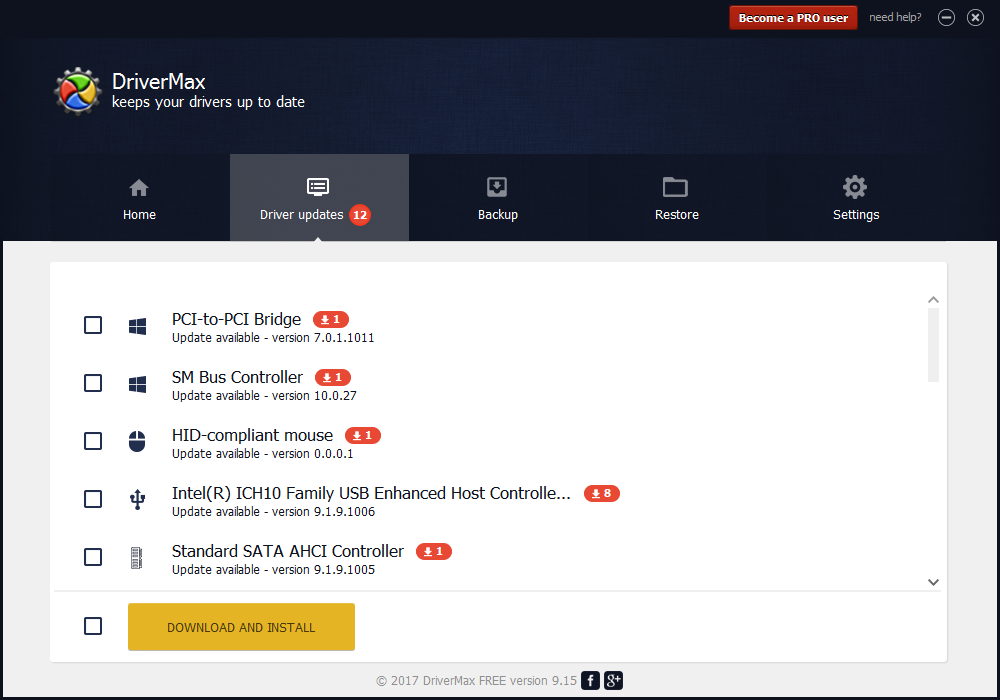
Task: Click download badge next to Standard SATA AHCI Controller
Action: coord(434,551)
